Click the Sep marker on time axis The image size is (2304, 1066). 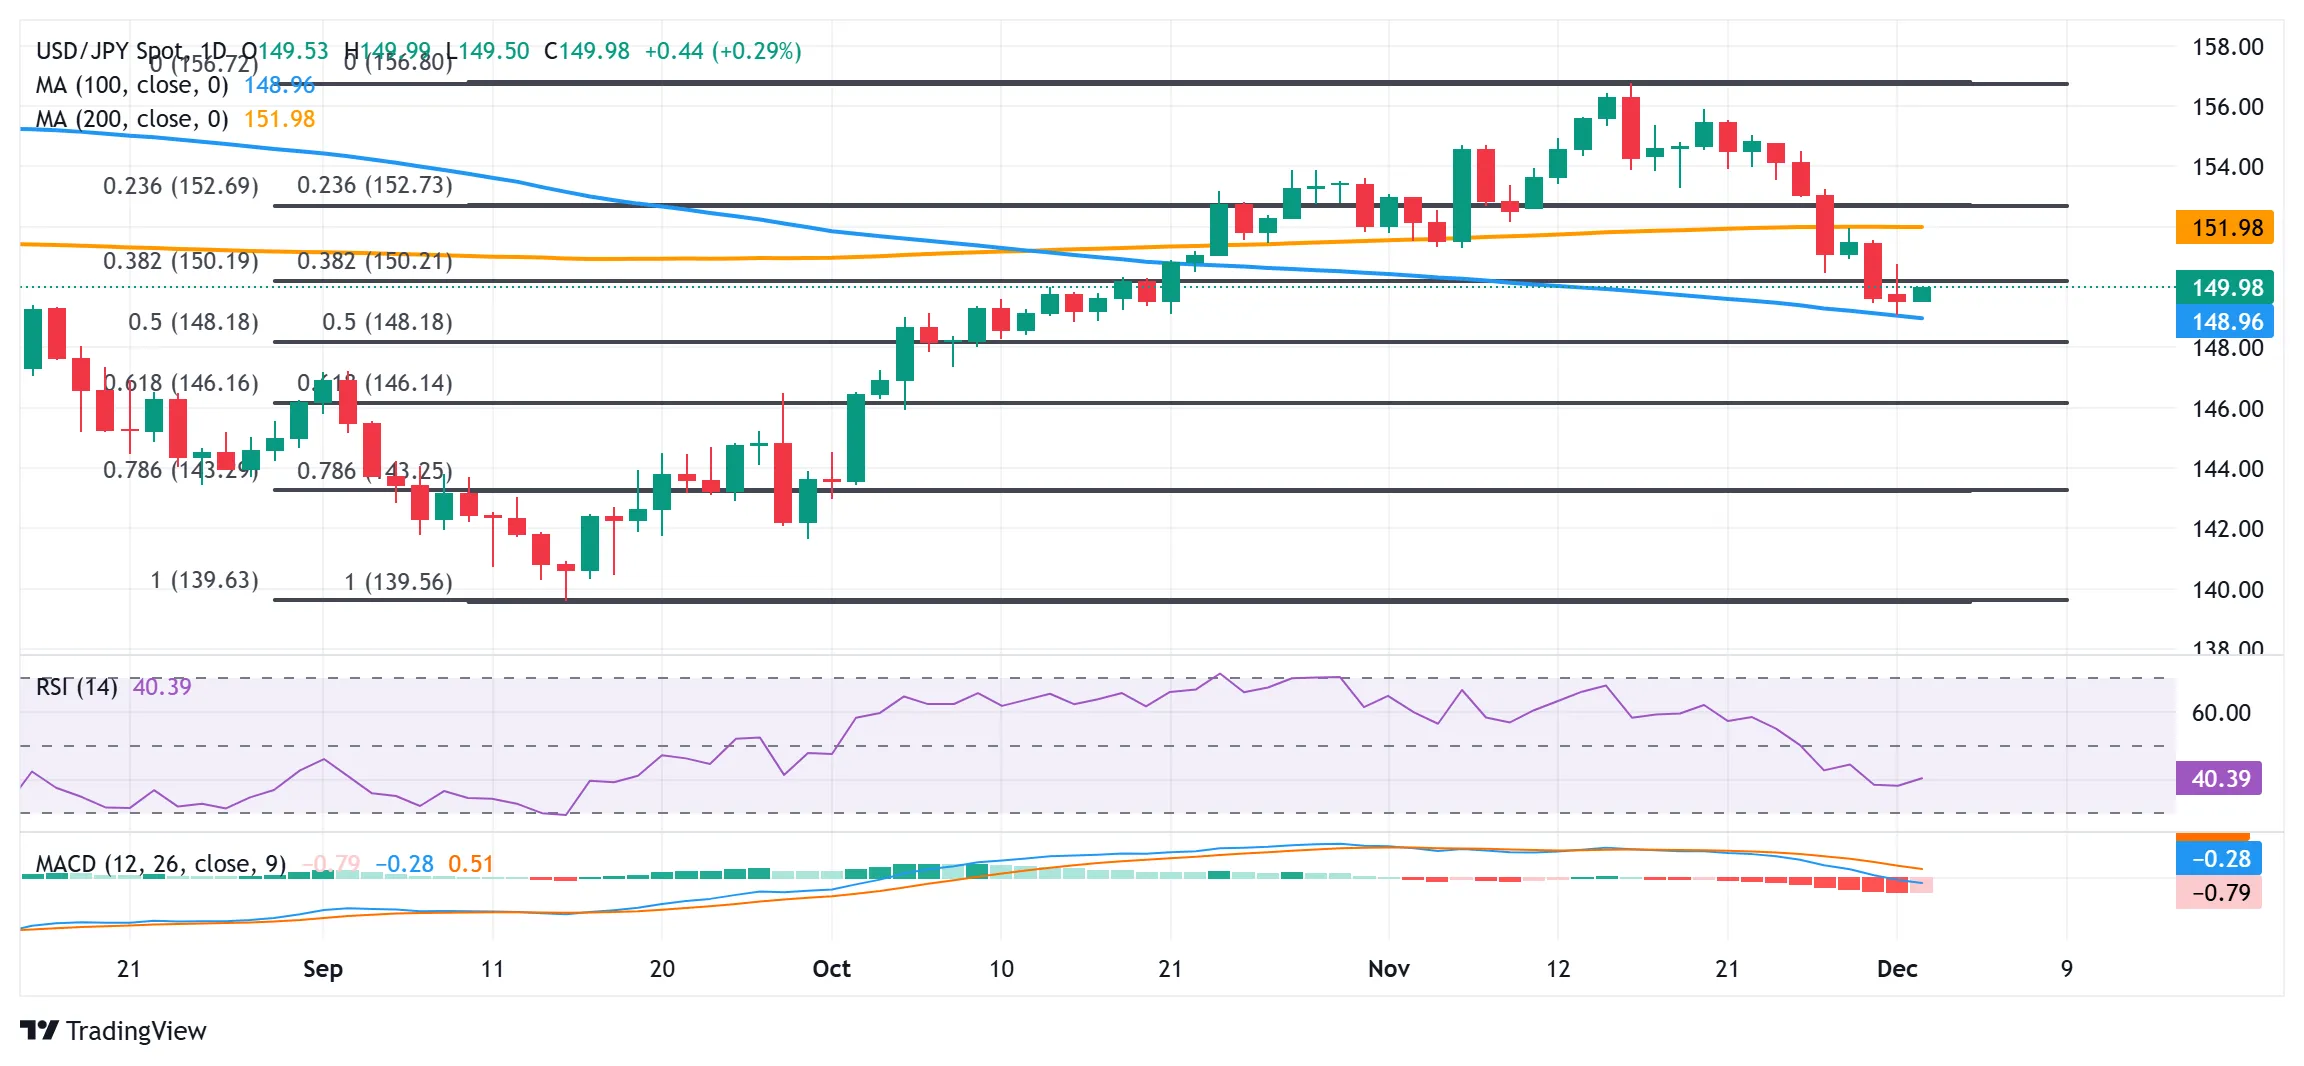tap(323, 968)
